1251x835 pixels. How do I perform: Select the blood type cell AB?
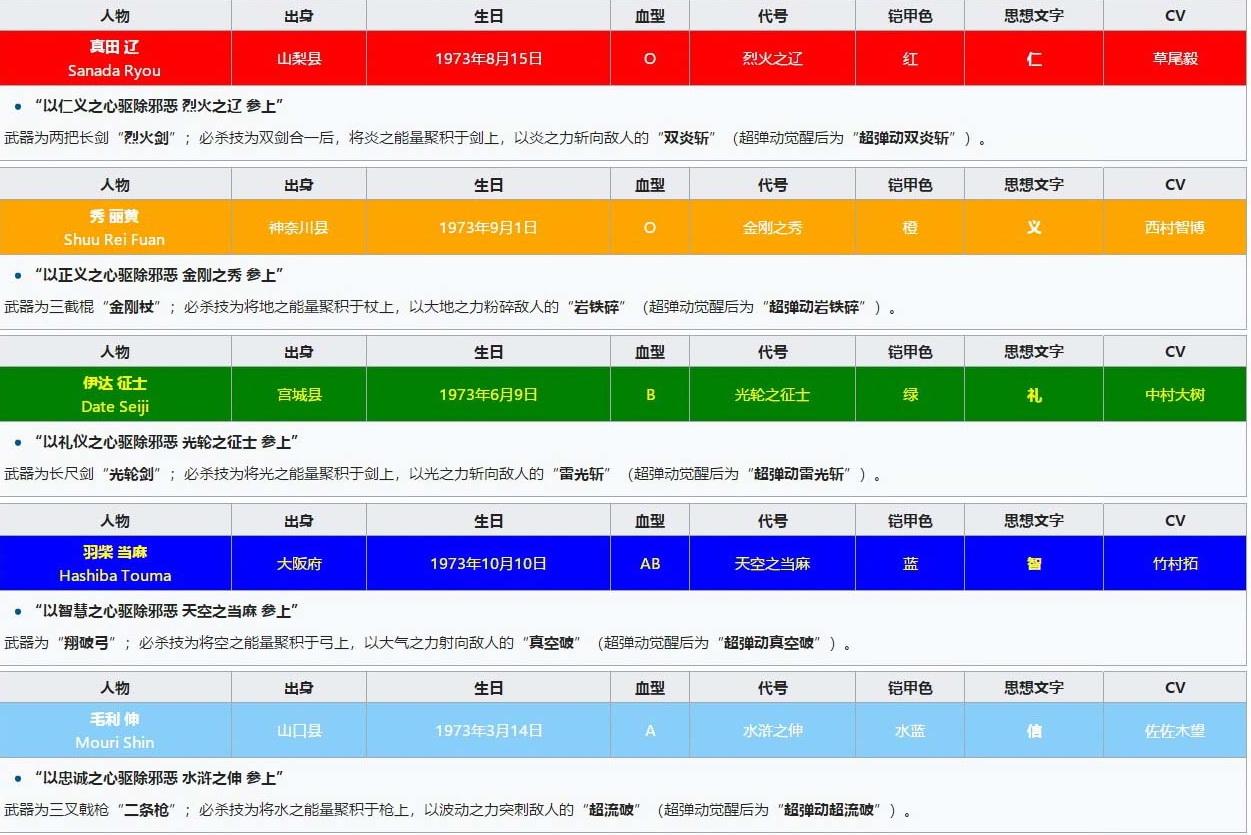click(x=650, y=563)
